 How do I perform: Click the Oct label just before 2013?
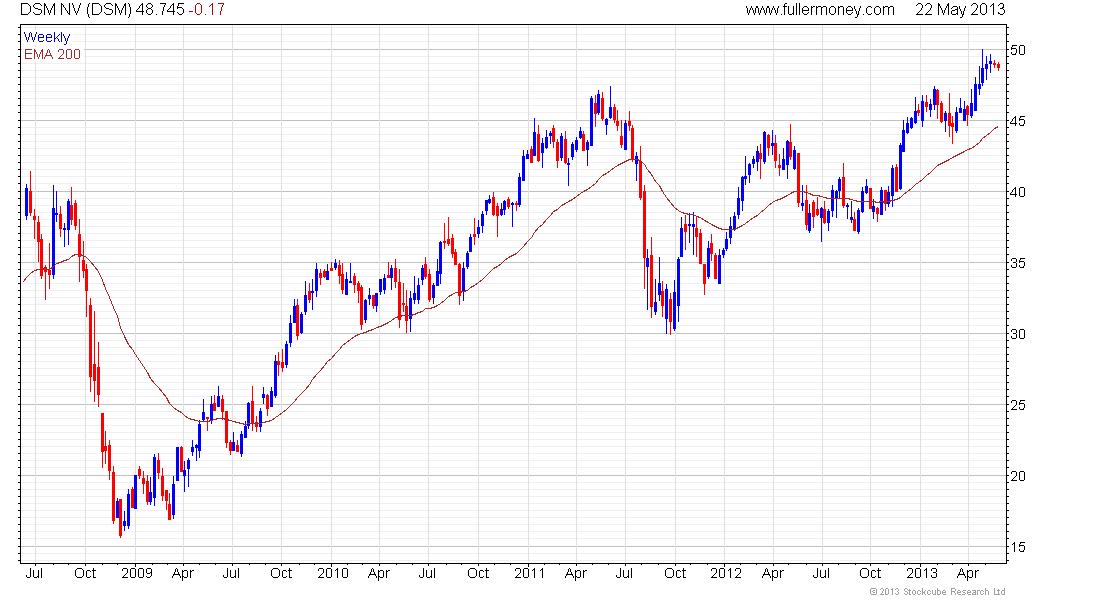(x=870, y=573)
